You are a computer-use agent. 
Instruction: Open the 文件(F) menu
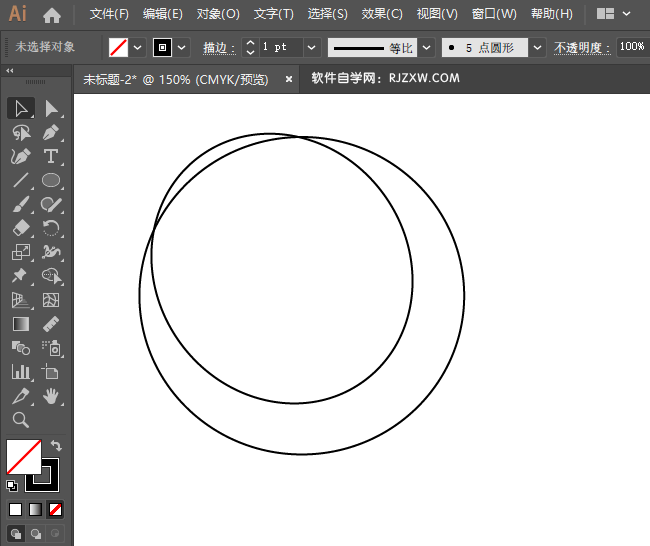(x=109, y=14)
